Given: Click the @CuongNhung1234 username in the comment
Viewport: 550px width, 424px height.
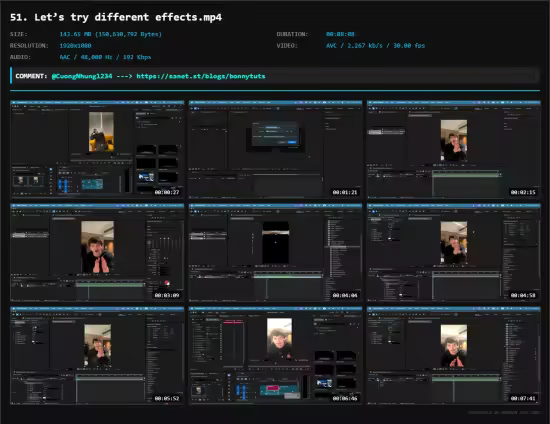Looking at the screenshot, I should 82,76.
